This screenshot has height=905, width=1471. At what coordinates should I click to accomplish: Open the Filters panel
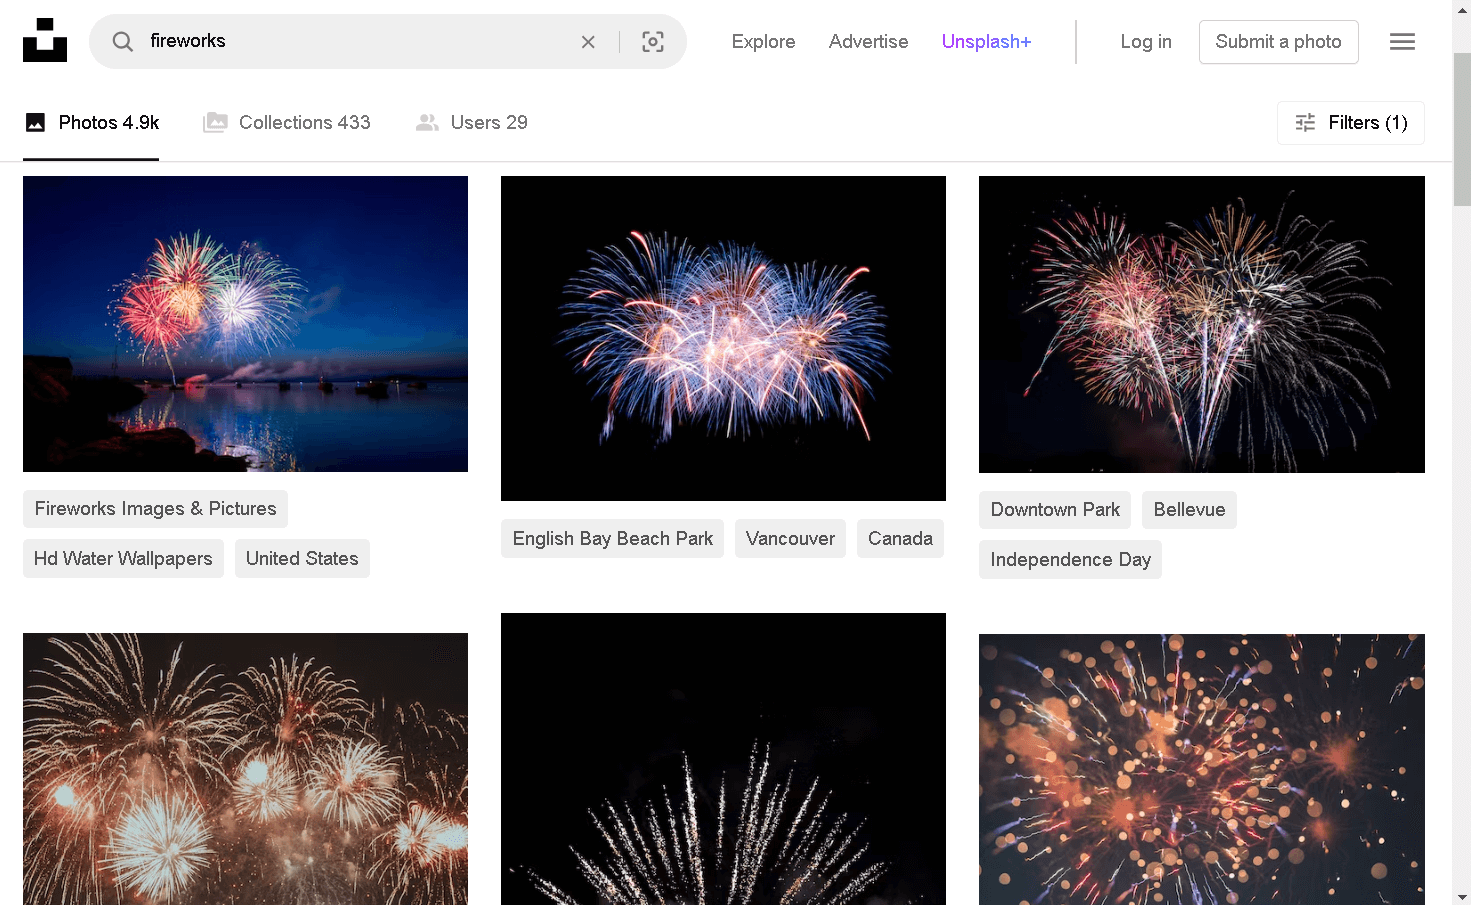(x=1351, y=122)
